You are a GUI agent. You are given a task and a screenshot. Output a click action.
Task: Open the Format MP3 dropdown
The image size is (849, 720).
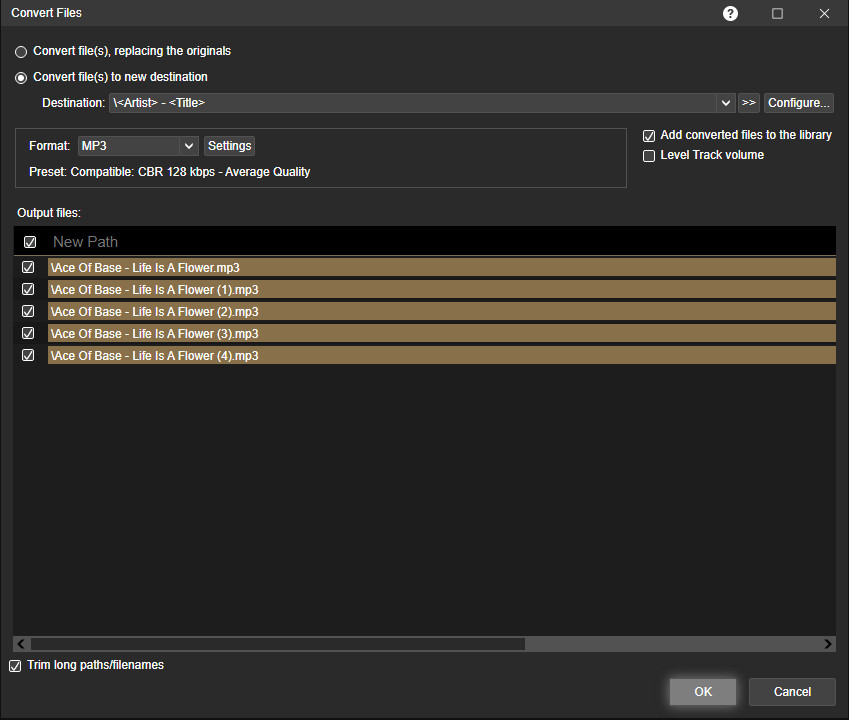pos(188,146)
